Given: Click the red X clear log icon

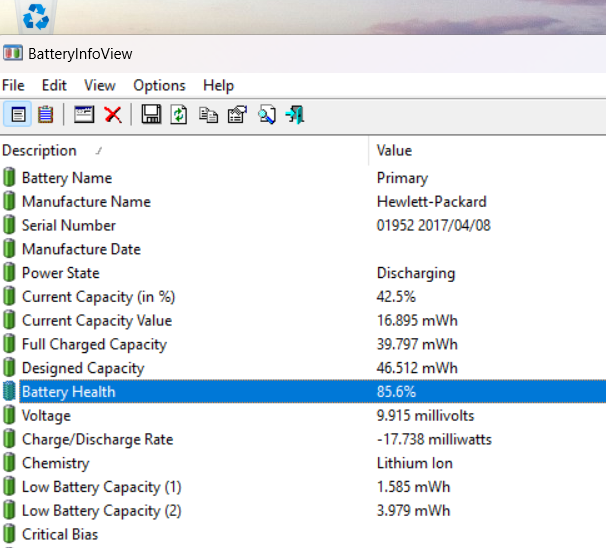Looking at the screenshot, I should pos(113,115).
